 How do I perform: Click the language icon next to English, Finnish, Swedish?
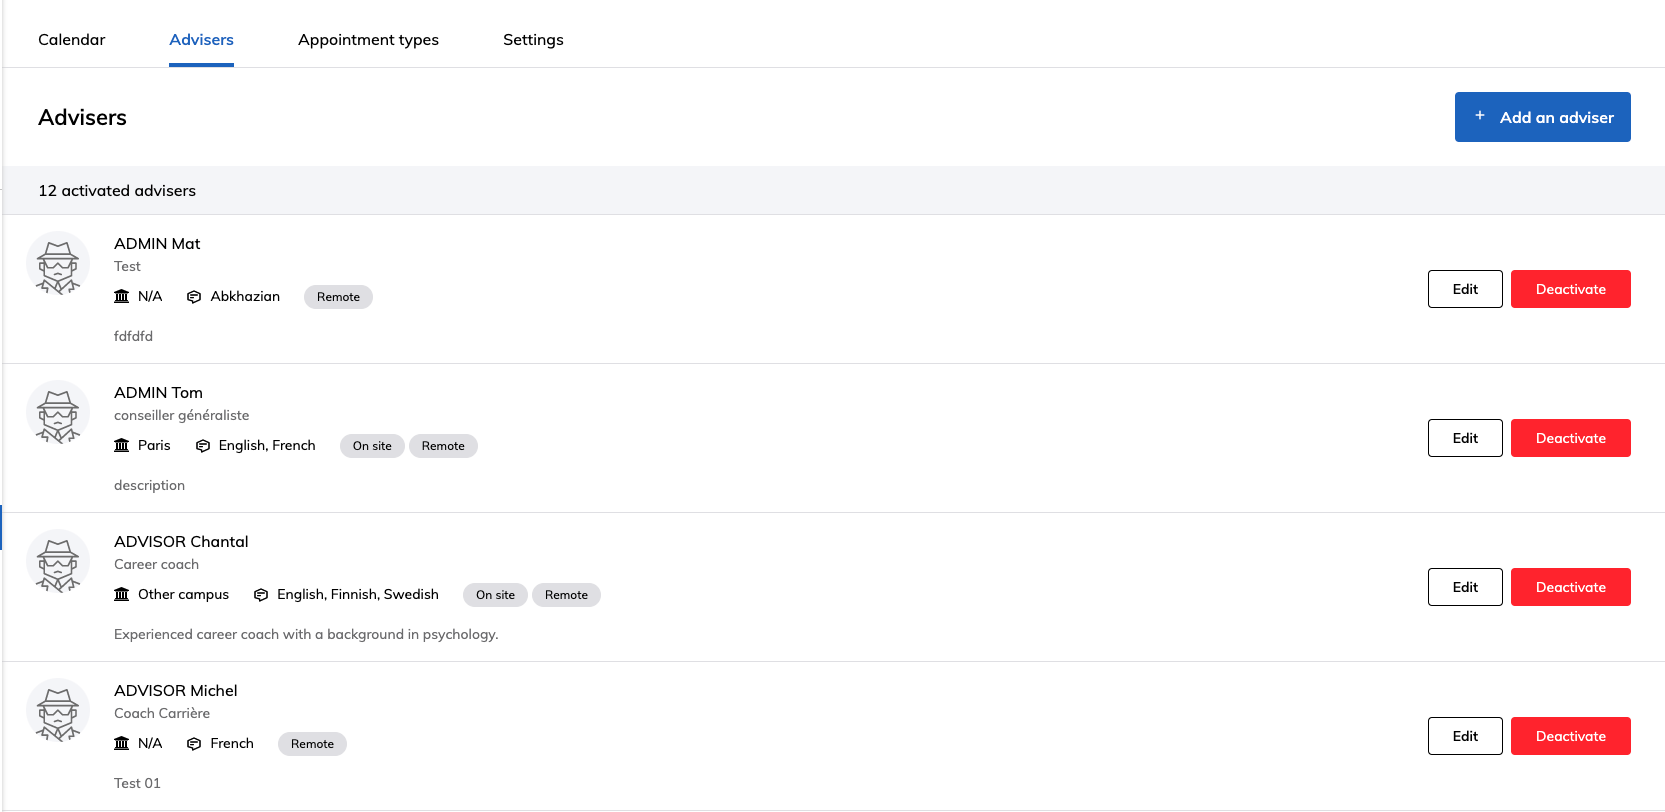pos(261,595)
